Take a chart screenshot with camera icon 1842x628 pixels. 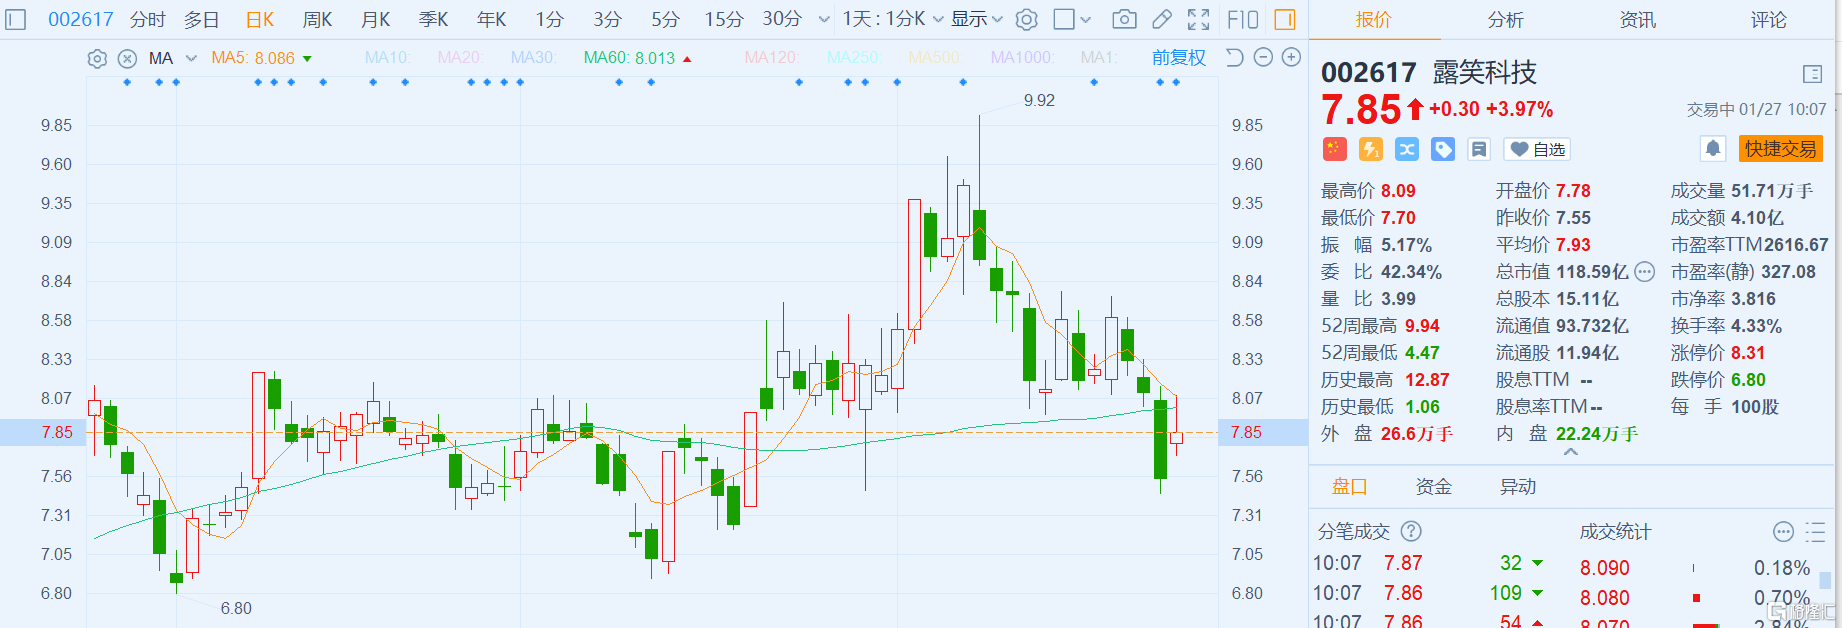click(1124, 19)
